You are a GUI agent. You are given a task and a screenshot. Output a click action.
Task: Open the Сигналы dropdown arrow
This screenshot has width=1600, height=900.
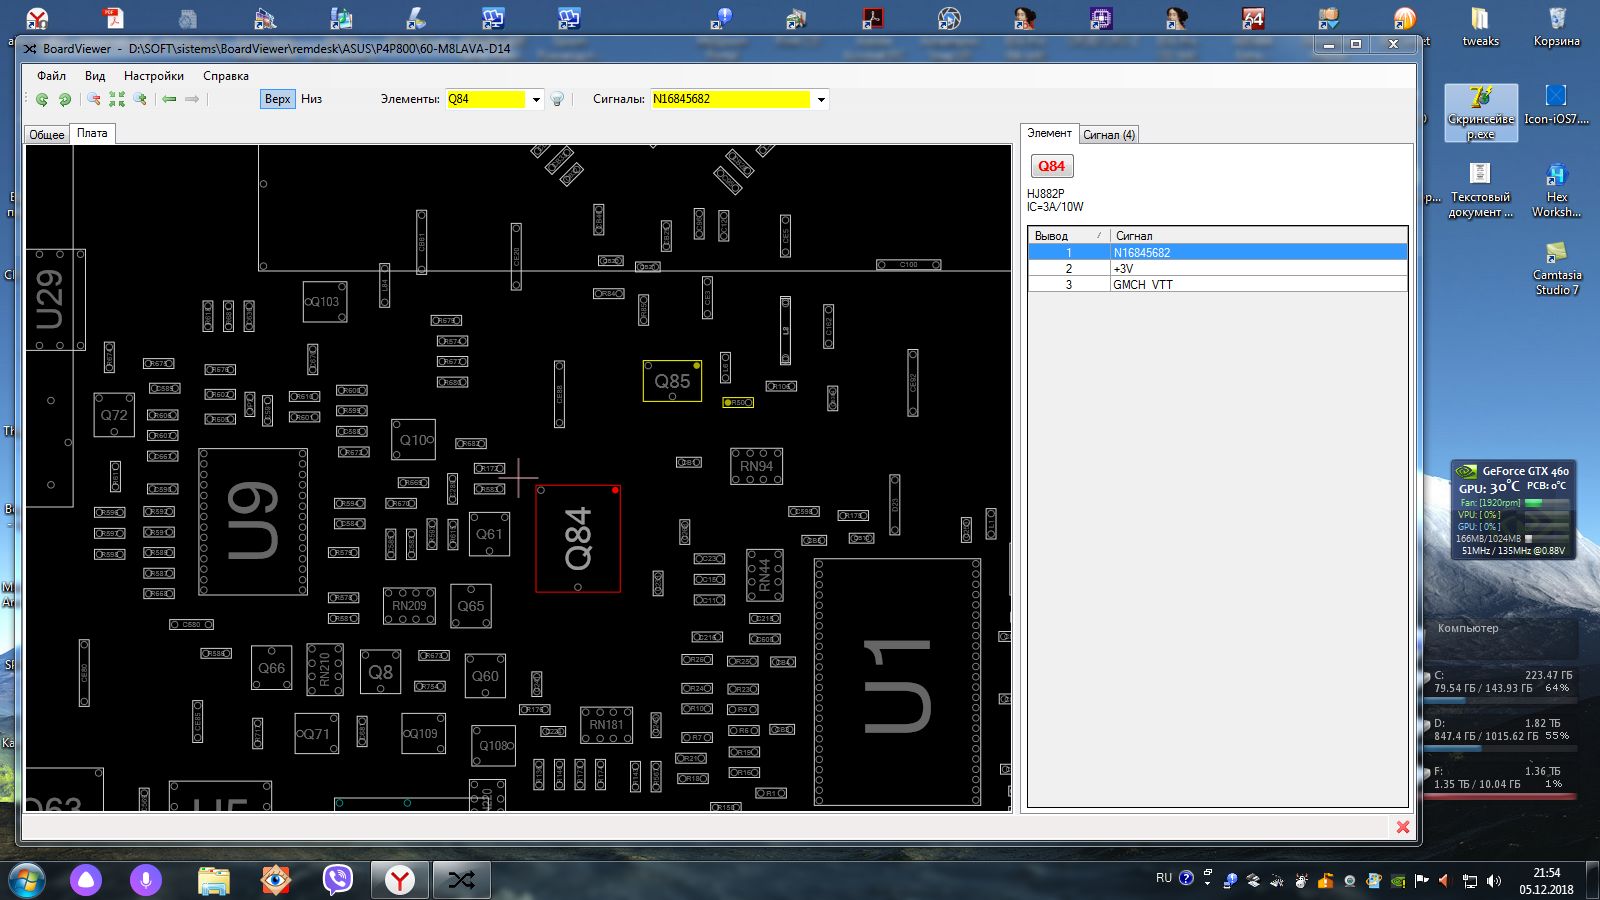(x=821, y=99)
